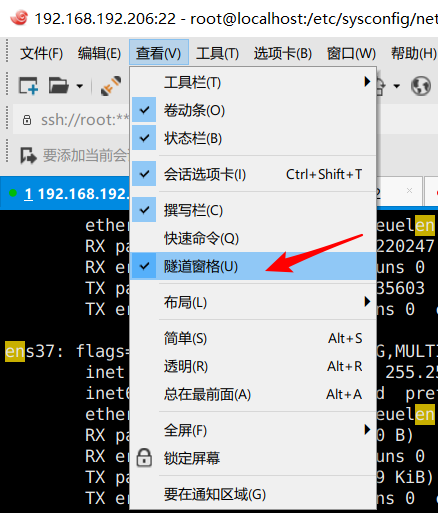The image size is (438, 513).
Task: Click the add session arrow icon
Action: pyautogui.click(x=28, y=155)
